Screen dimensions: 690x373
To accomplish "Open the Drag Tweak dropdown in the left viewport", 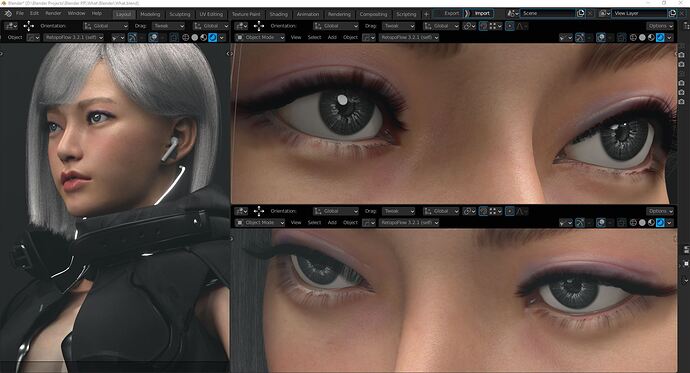I will [168, 26].
